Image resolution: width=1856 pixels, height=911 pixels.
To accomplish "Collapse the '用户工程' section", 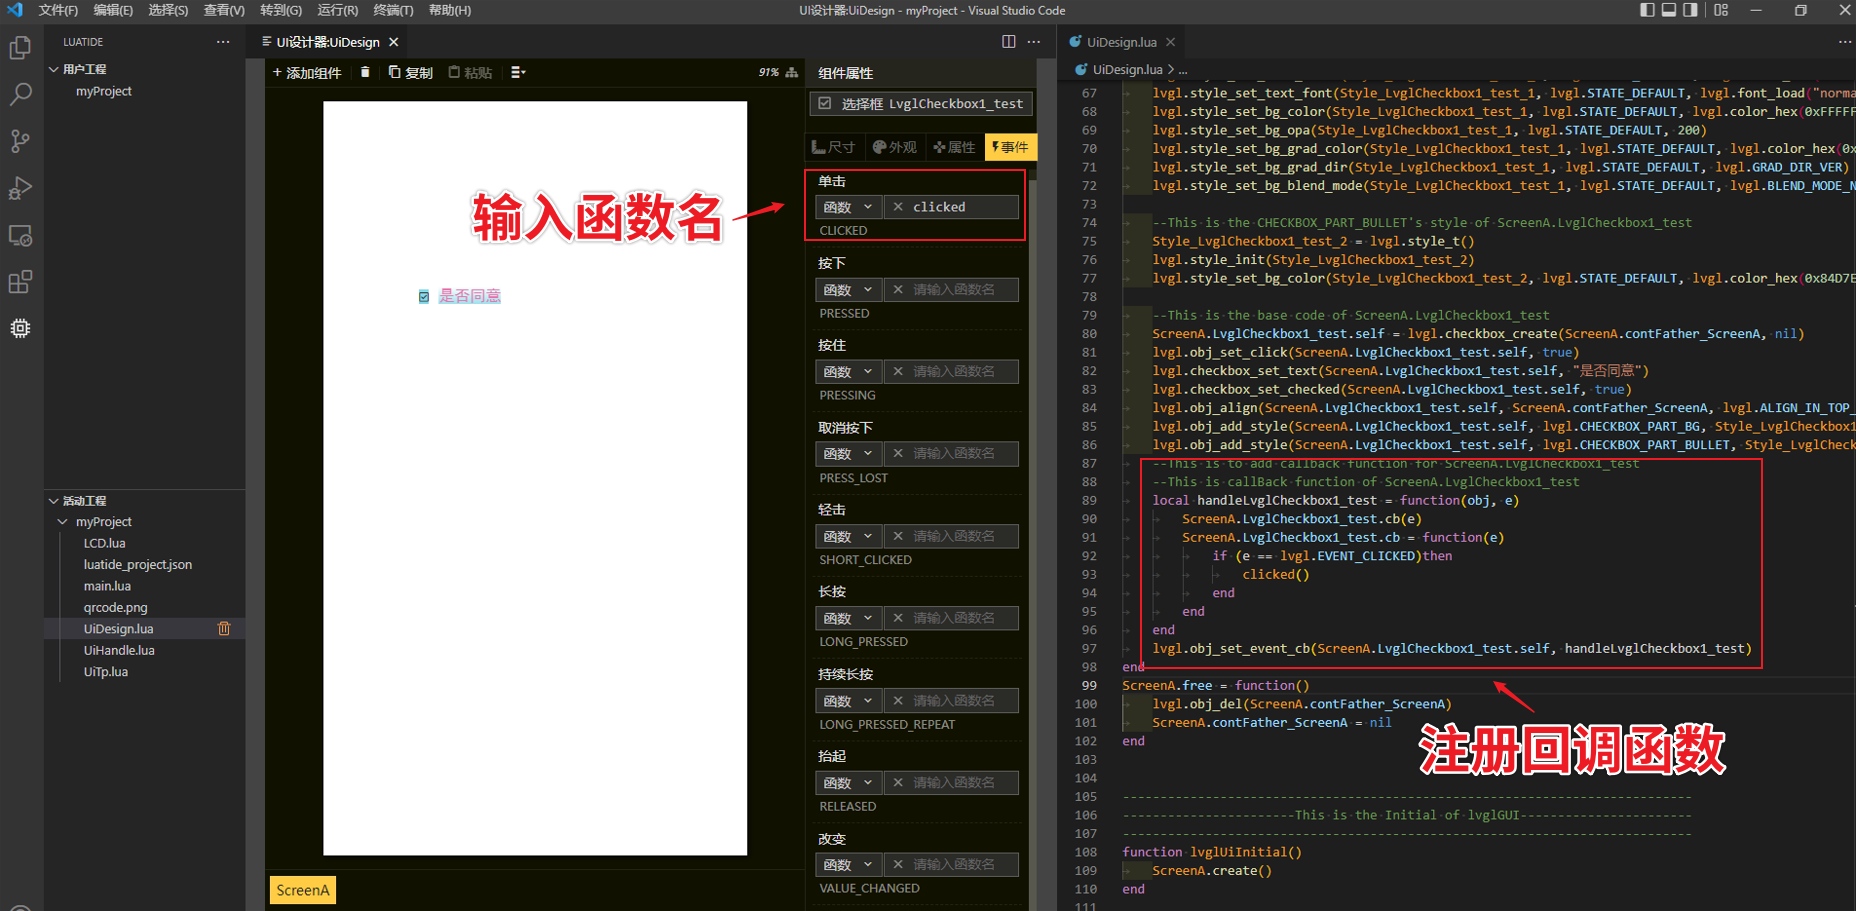I will 54,69.
